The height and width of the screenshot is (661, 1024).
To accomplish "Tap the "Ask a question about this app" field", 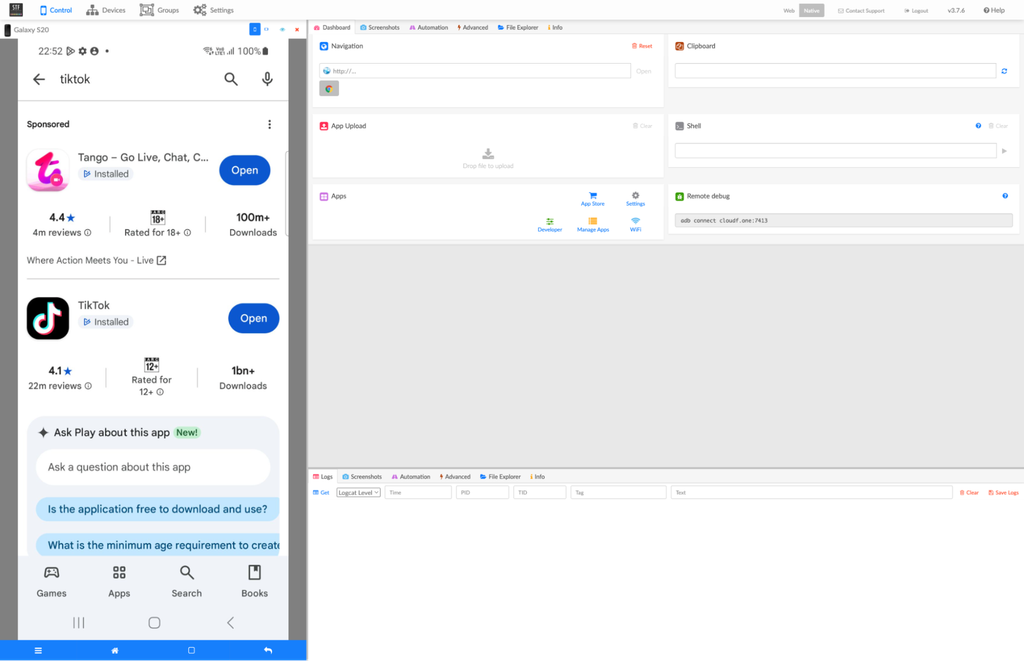I will pyautogui.click(x=153, y=467).
